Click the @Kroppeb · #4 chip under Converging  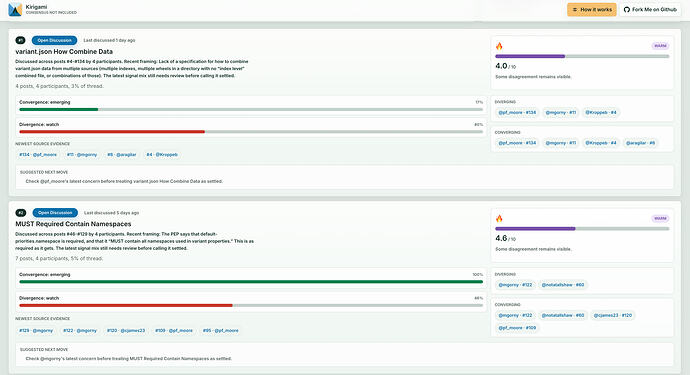coord(601,143)
